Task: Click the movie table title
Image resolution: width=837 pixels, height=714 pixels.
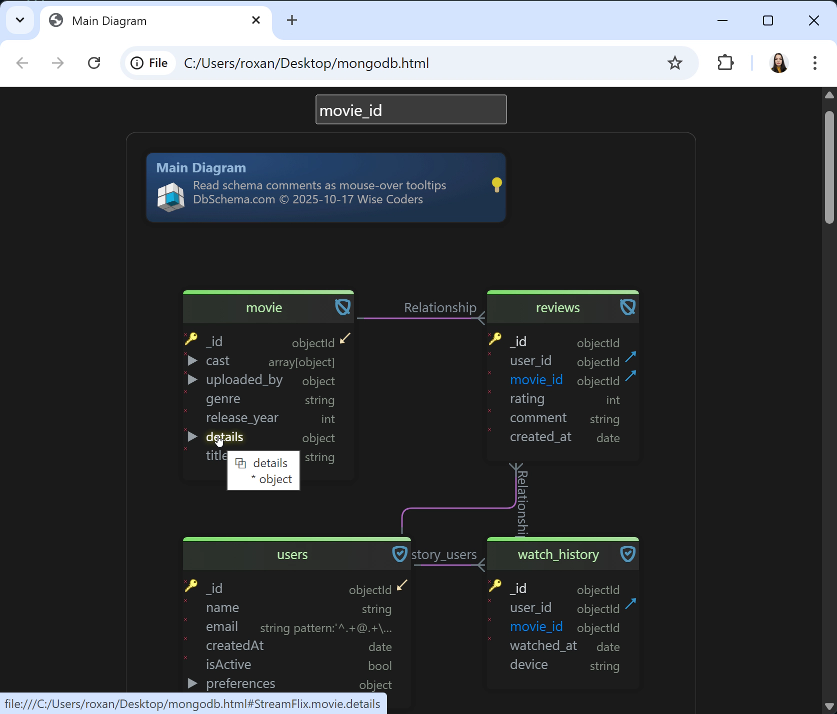Action: pyautogui.click(x=264, y=307)
